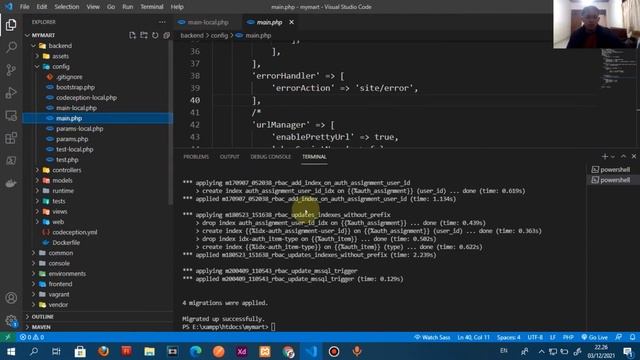Open the Help menu
640x360 pixels.
177,7
